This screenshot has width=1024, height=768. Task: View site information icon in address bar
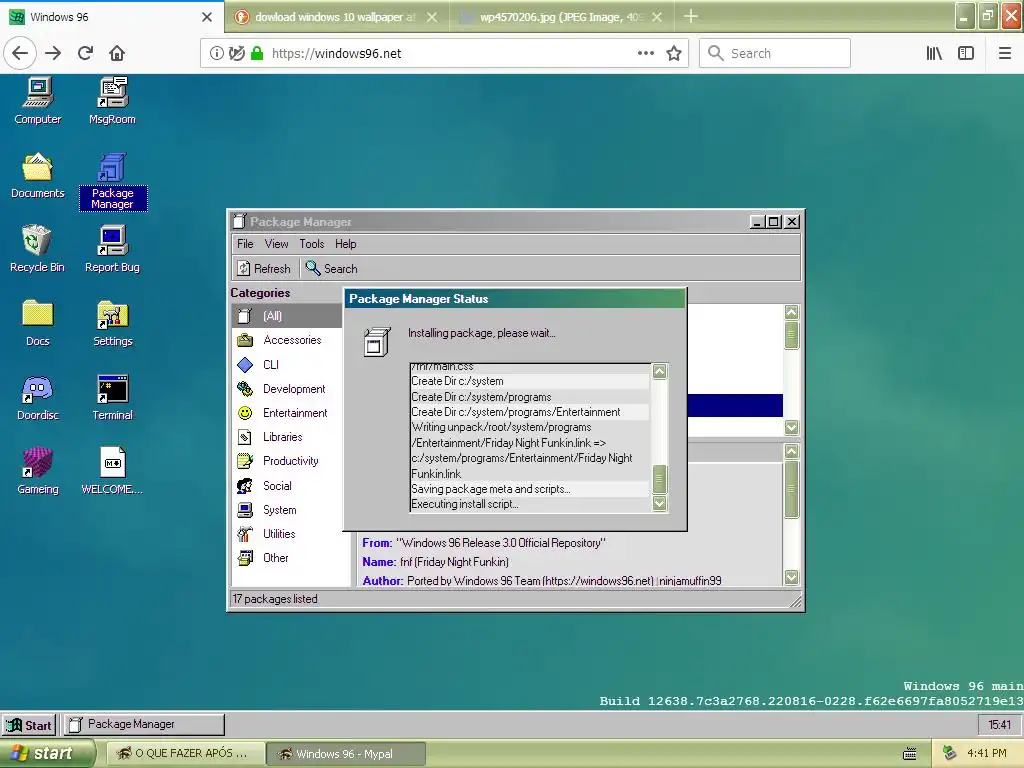(217, 54)
